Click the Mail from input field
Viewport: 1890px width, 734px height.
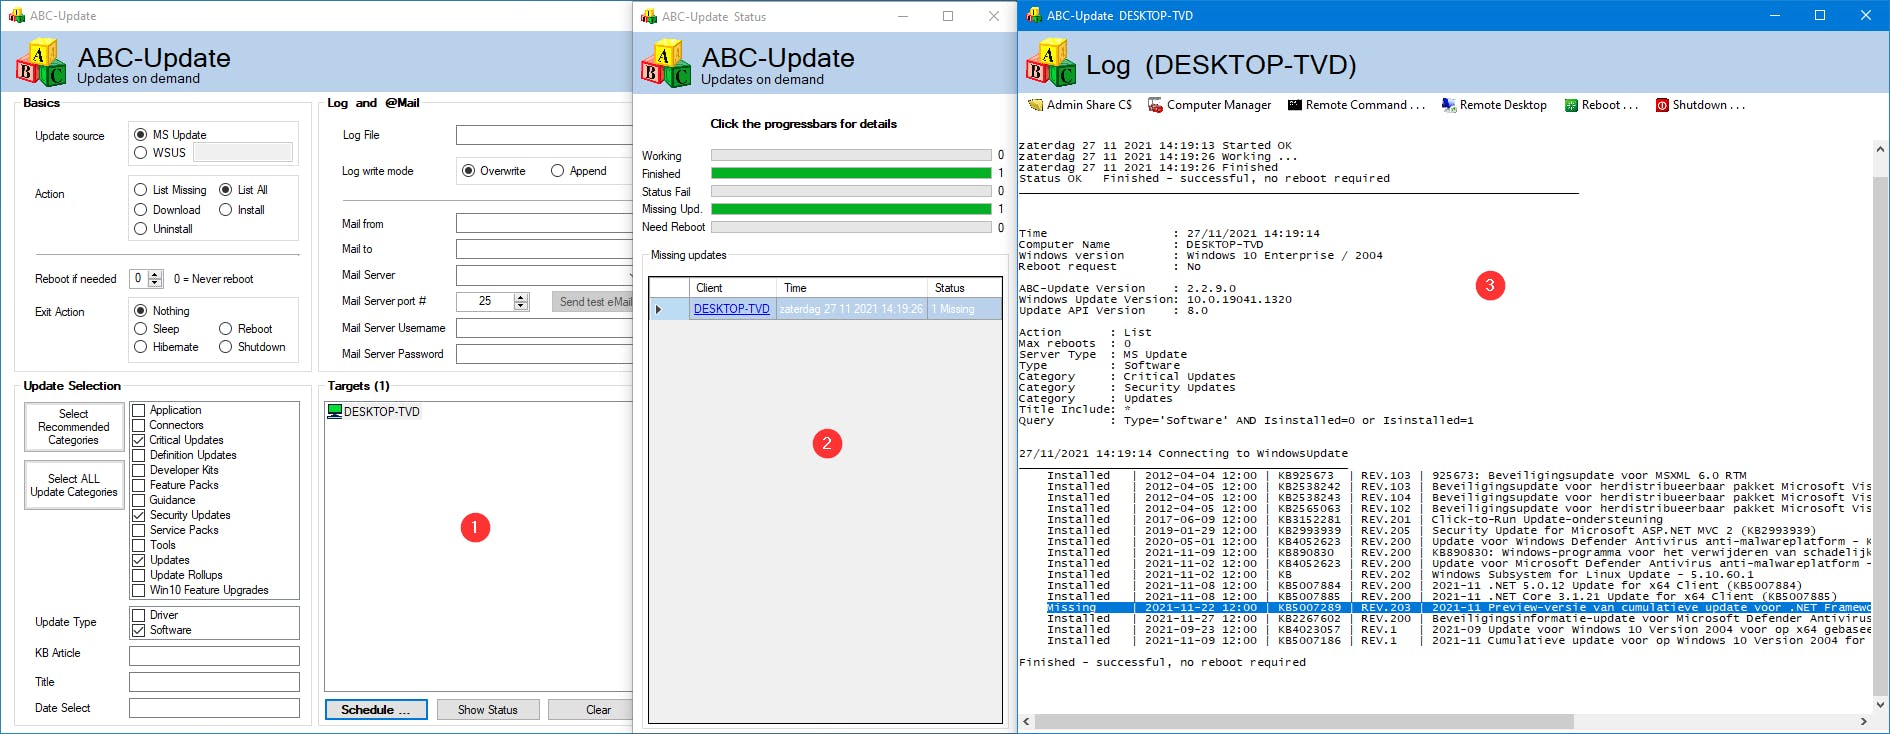click(545, 223)
